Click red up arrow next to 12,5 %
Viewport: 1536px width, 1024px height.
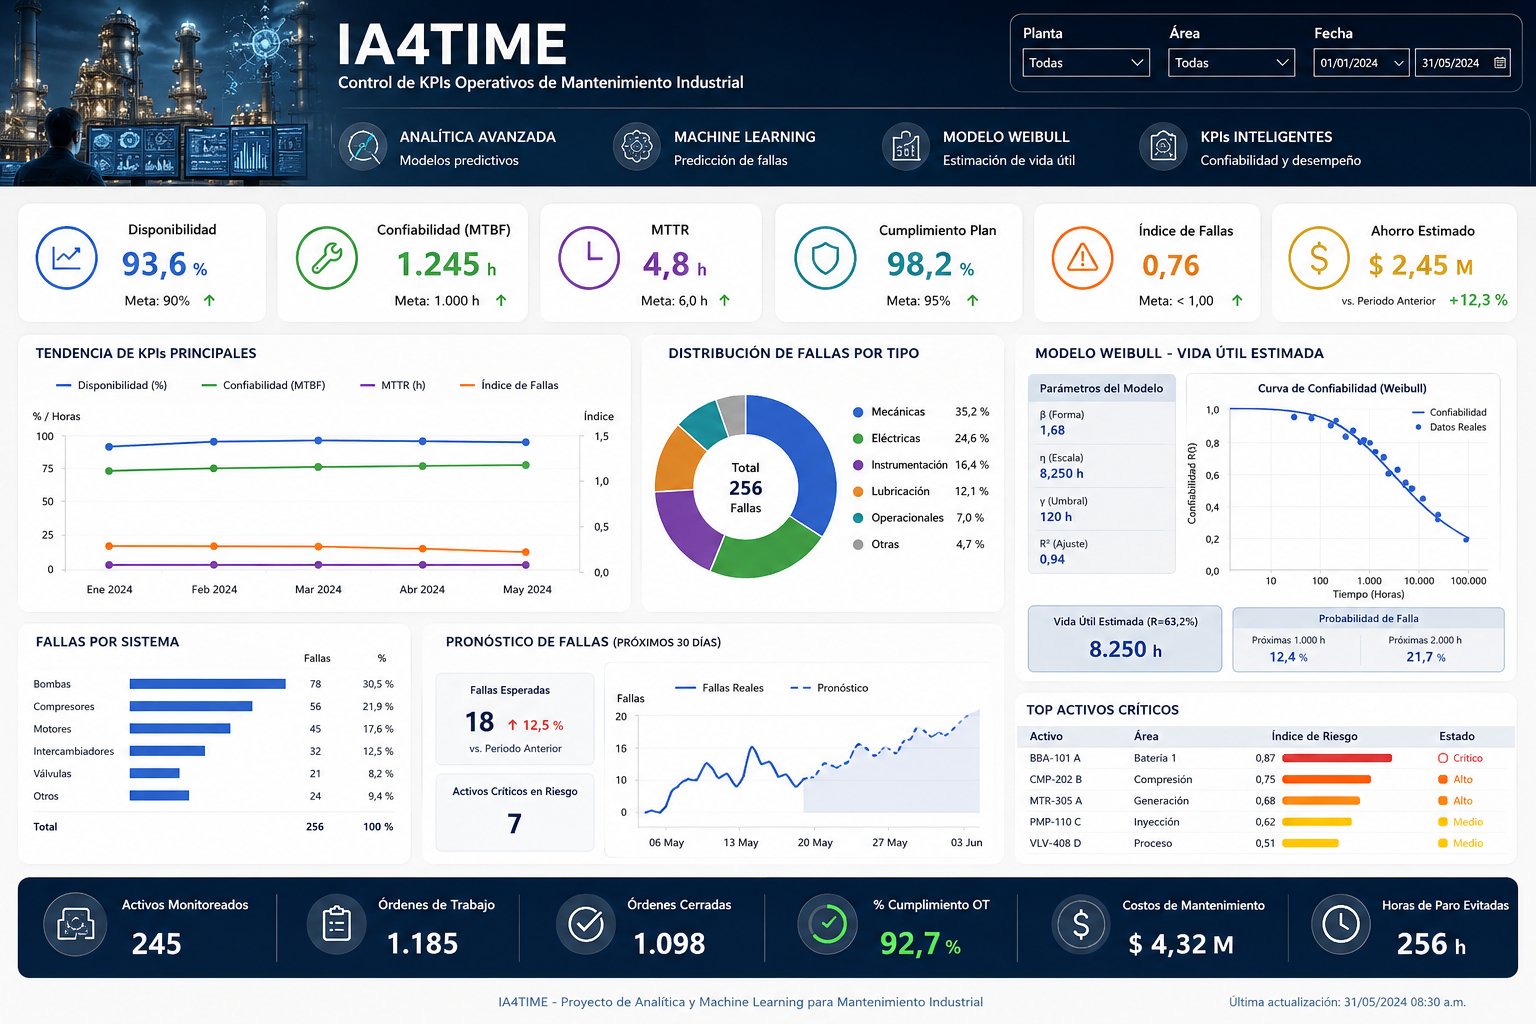click(512, 725)
